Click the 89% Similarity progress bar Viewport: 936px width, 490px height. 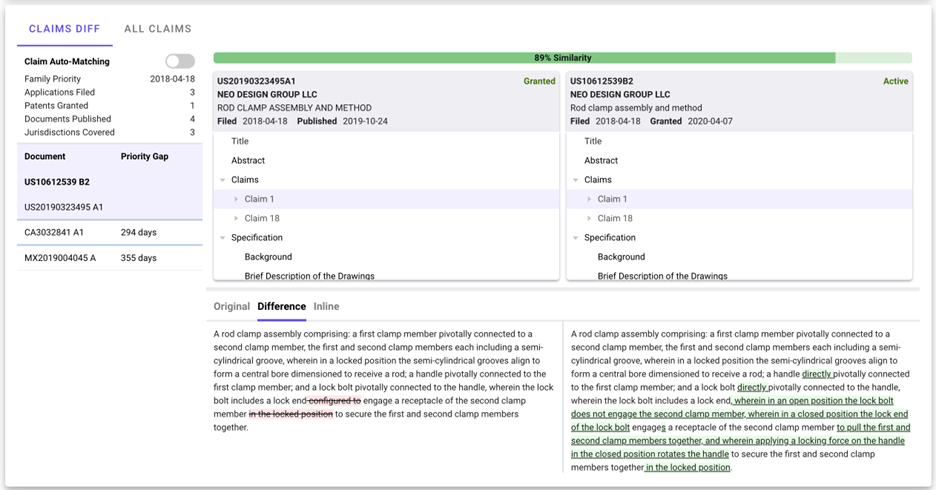click(562, 58)
